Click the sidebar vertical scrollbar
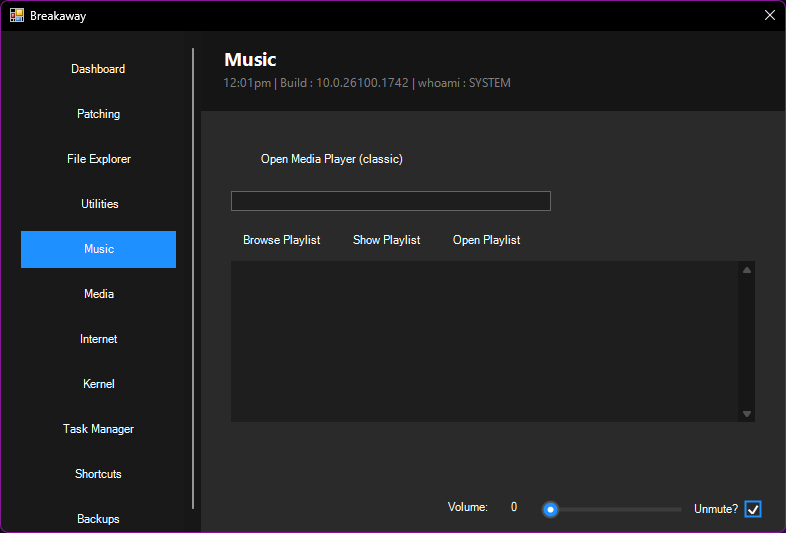The image size is (786, 533). click(x=193, y=278)
